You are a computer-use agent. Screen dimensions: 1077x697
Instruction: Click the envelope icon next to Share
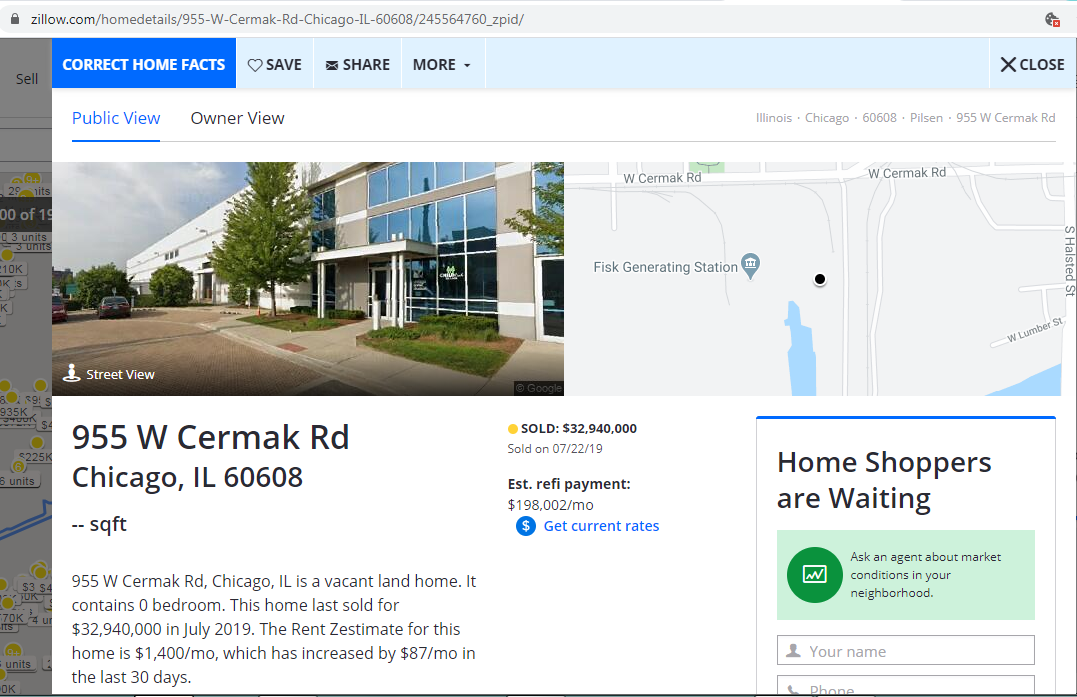[x=332, y=65]
